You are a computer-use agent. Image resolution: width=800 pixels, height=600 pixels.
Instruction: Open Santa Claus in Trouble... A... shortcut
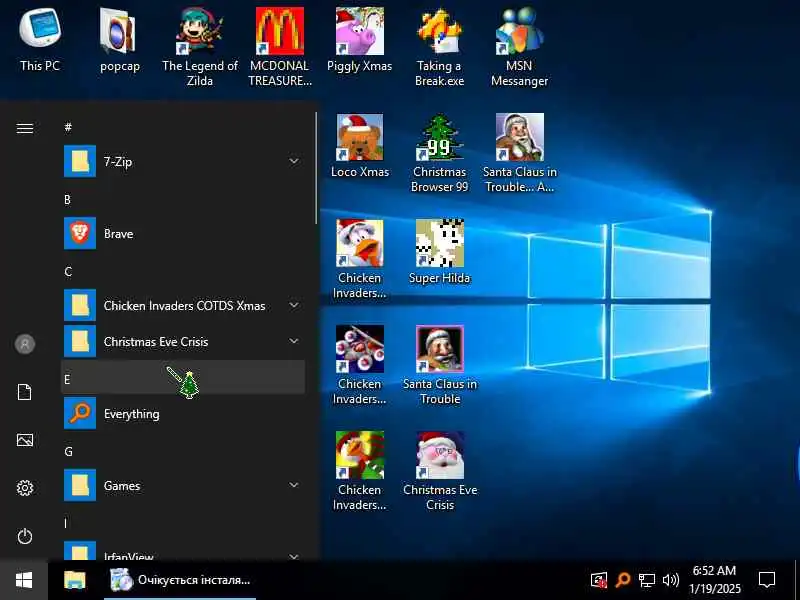(519, 152)
